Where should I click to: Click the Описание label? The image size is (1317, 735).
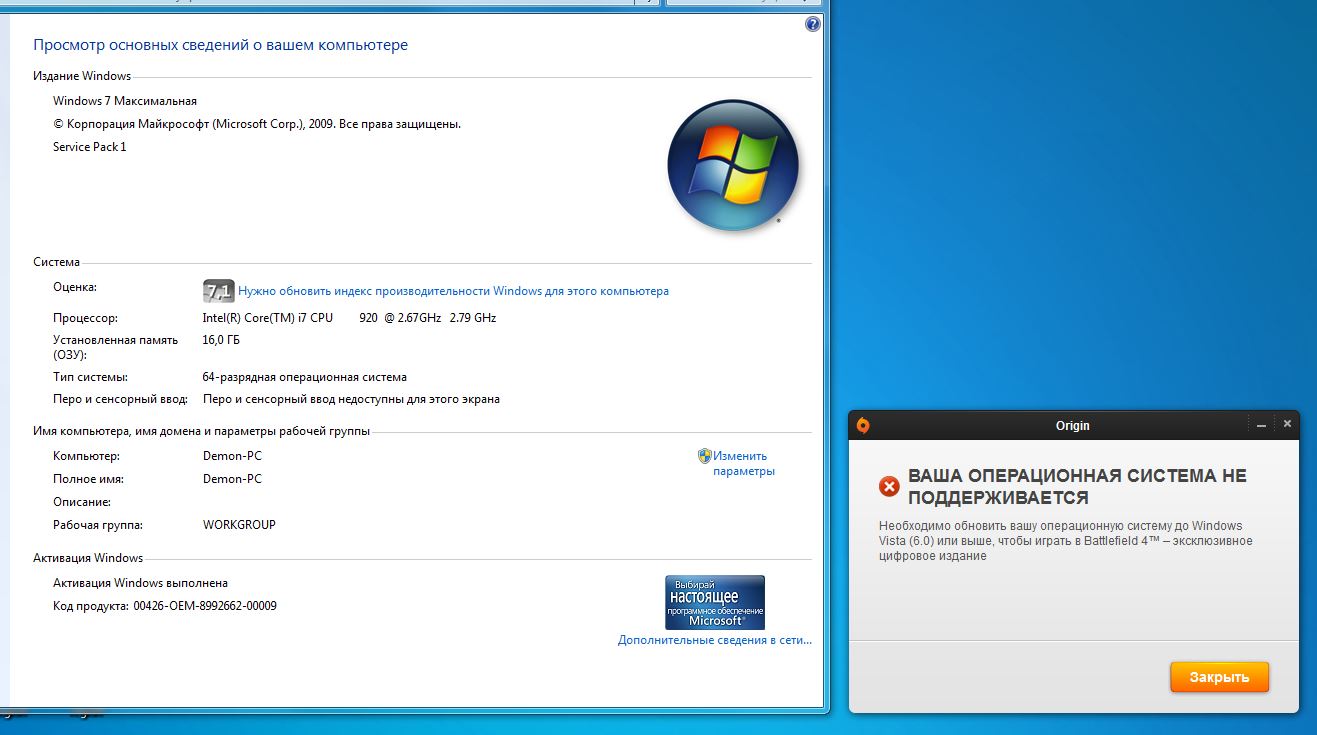(82, 502)
